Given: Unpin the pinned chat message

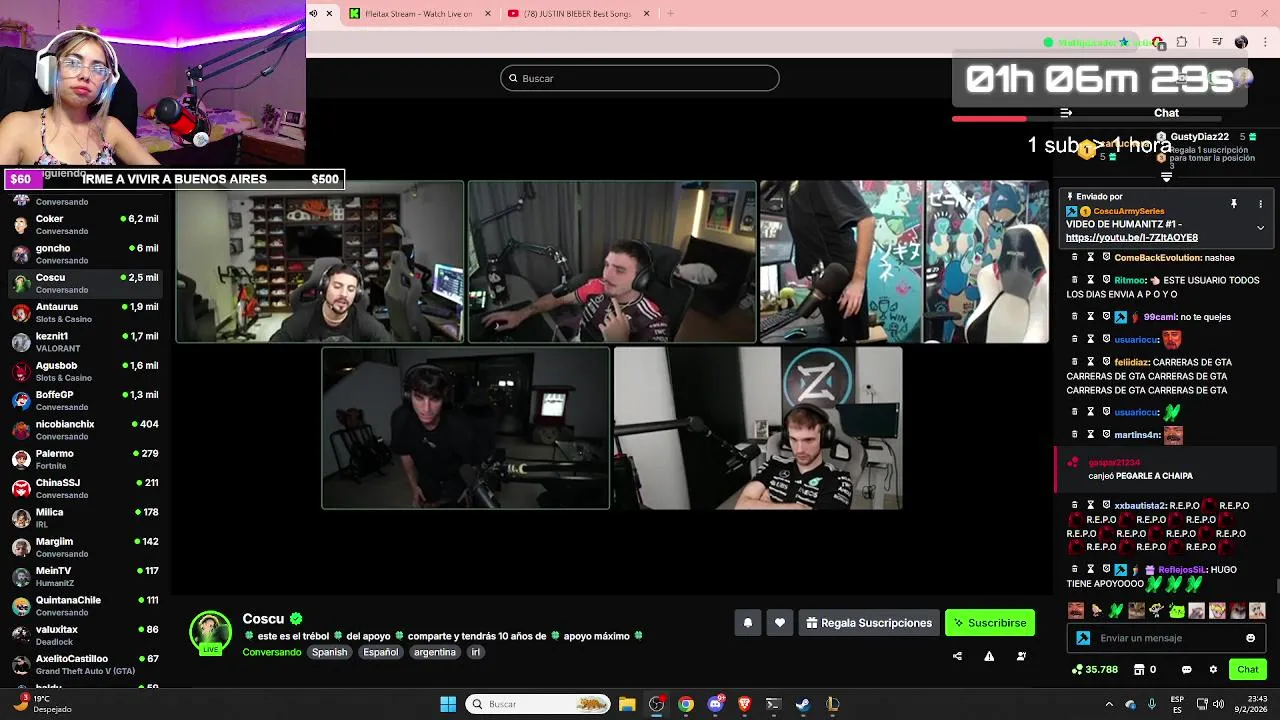Looking at the screenshot, I should (x=1234, y=203).
